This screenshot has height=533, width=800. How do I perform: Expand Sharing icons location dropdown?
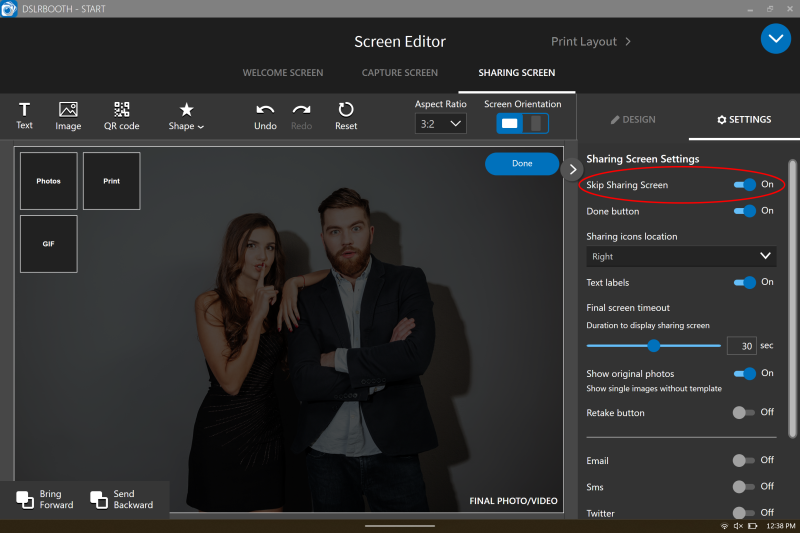(x=681, y=257)
